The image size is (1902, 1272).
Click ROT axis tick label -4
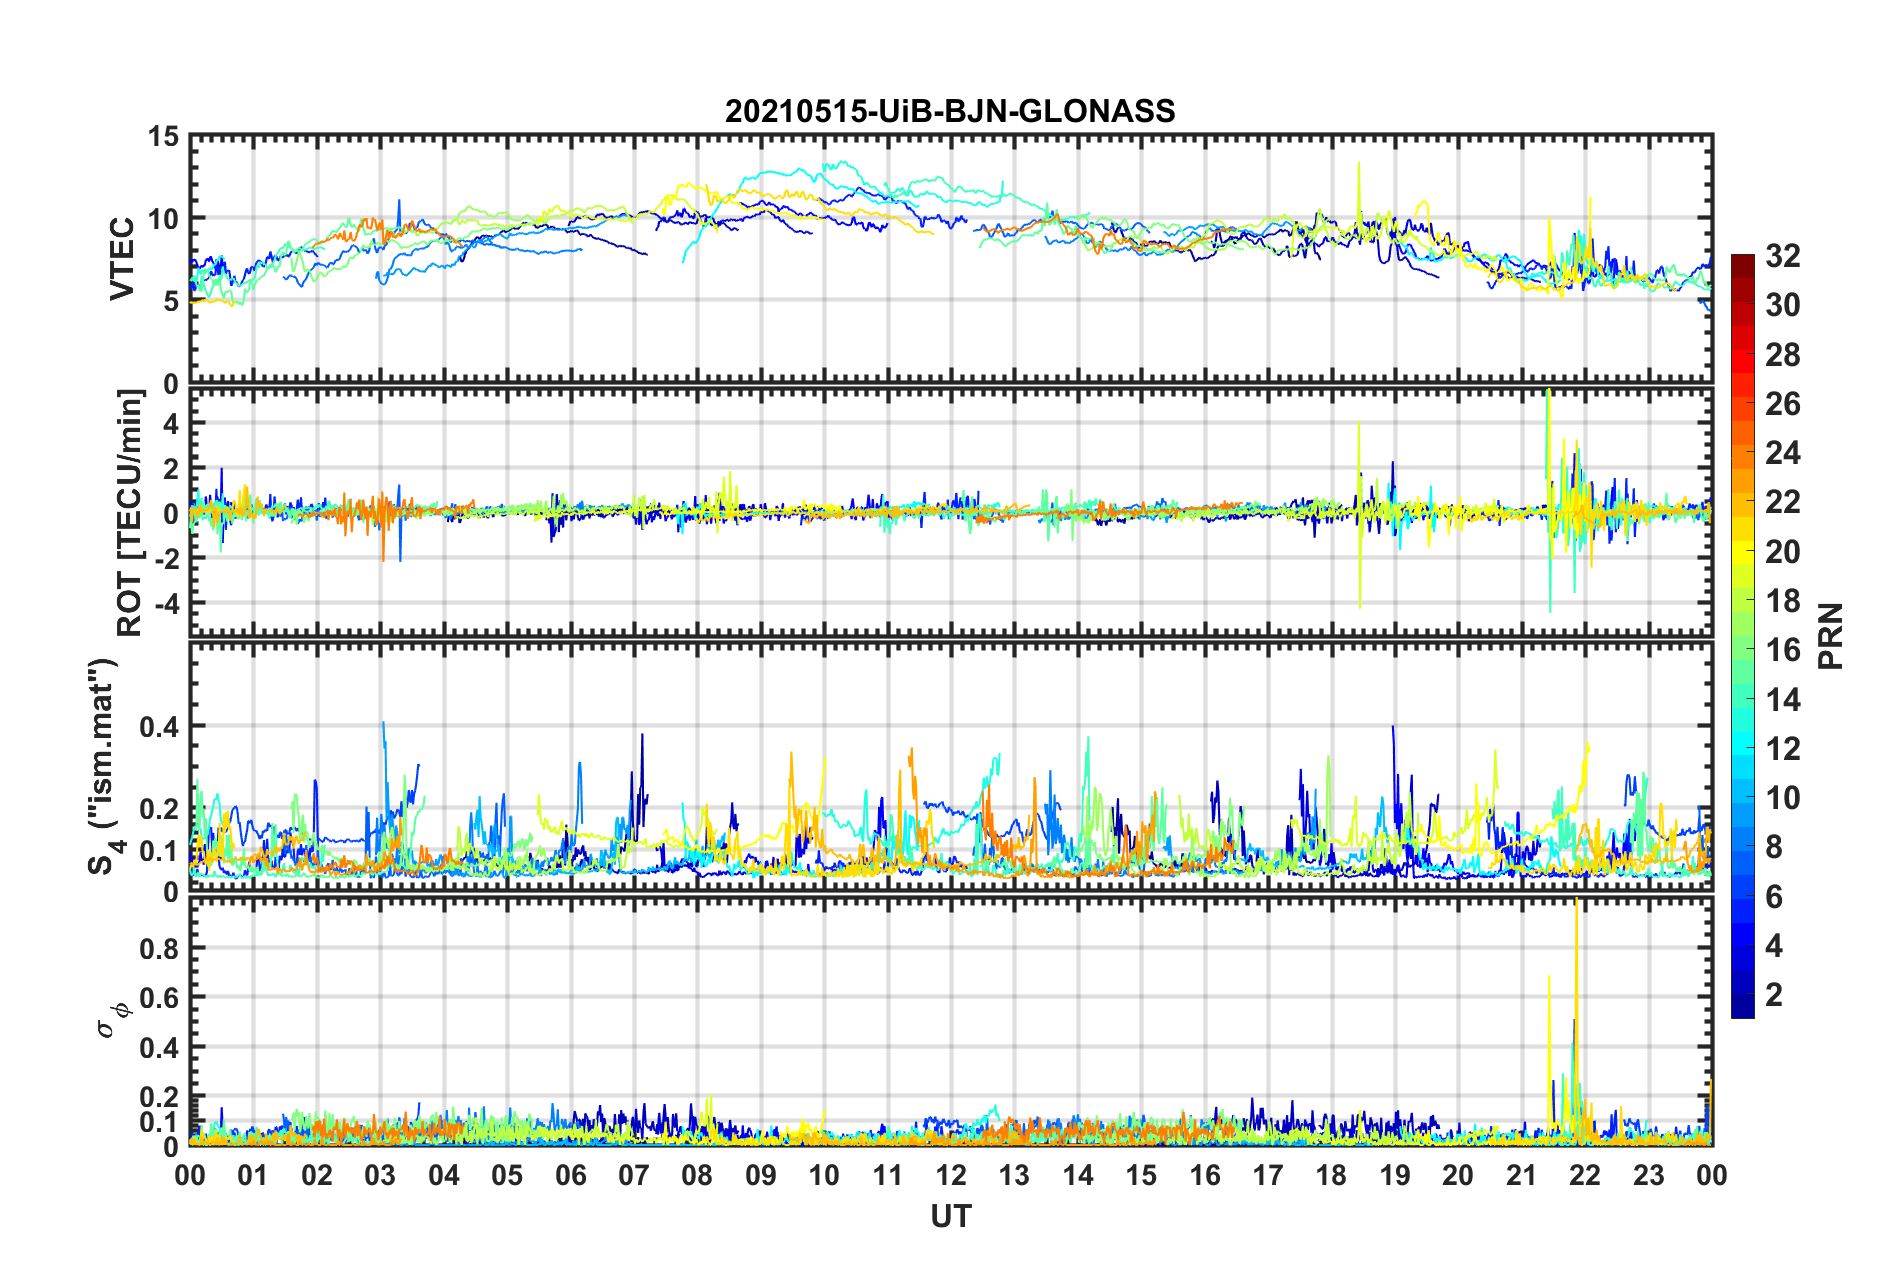(165, 604)
